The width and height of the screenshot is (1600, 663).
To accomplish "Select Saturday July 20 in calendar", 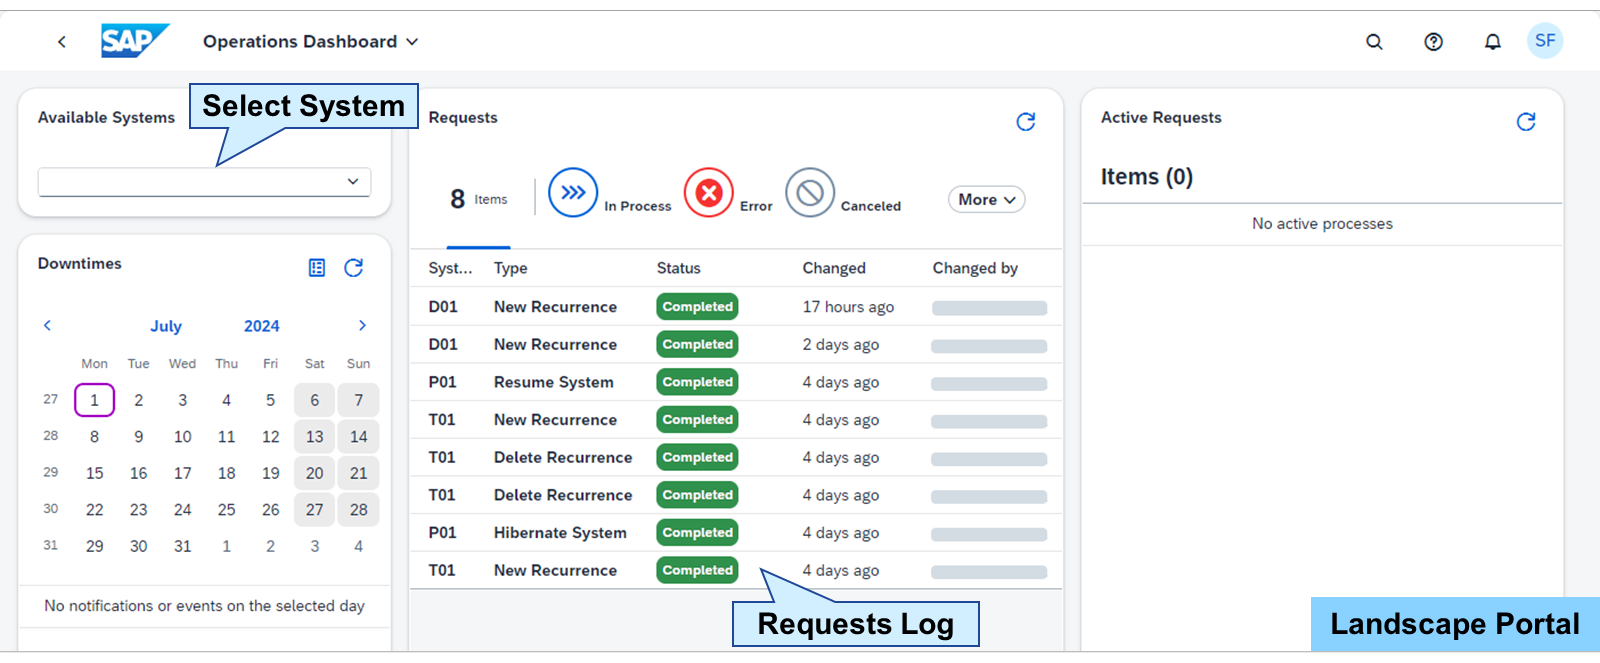I will point(314,473).
